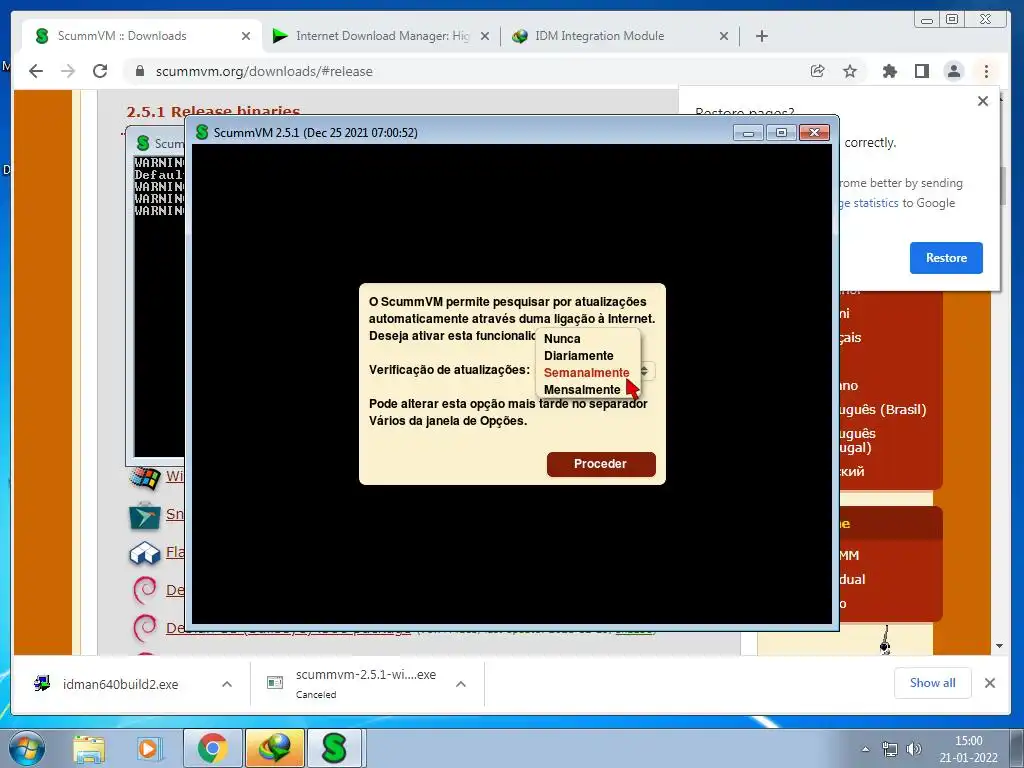Go forward in browser history
Image resolution: width=1024 pixels, height=768 pixels.
(68, 71)
